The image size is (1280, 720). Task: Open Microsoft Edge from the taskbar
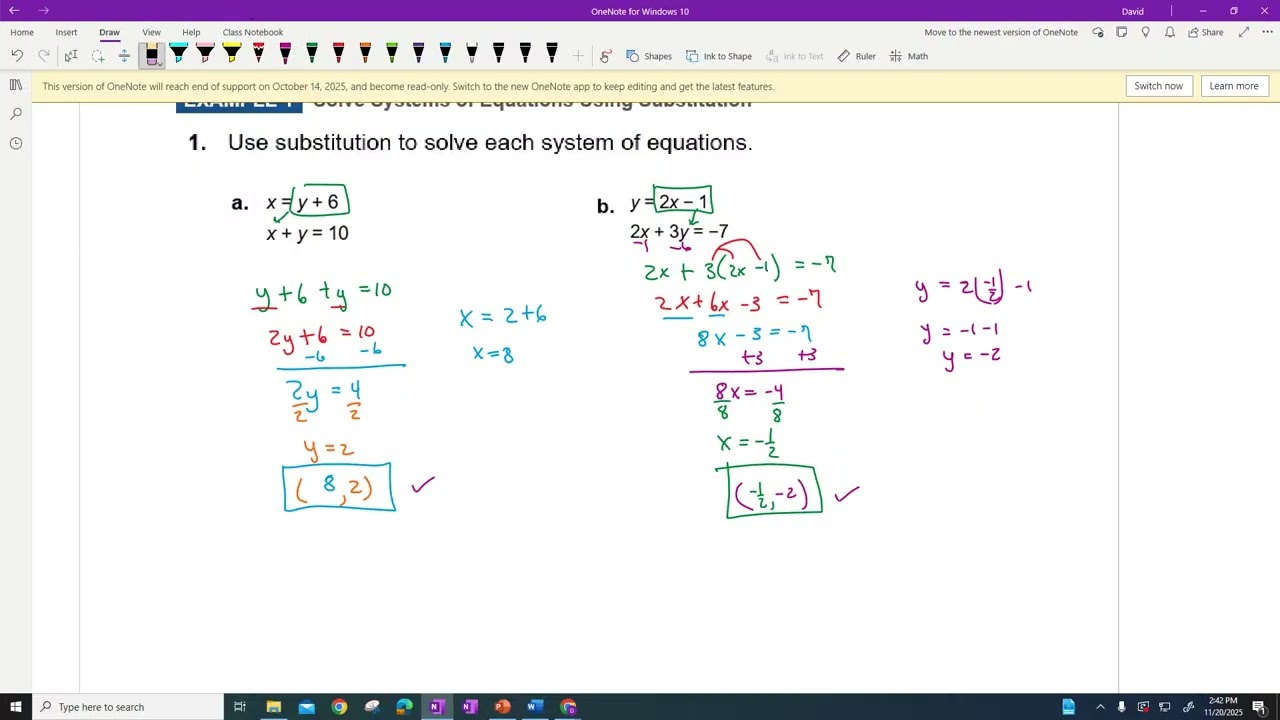(404, 707)
